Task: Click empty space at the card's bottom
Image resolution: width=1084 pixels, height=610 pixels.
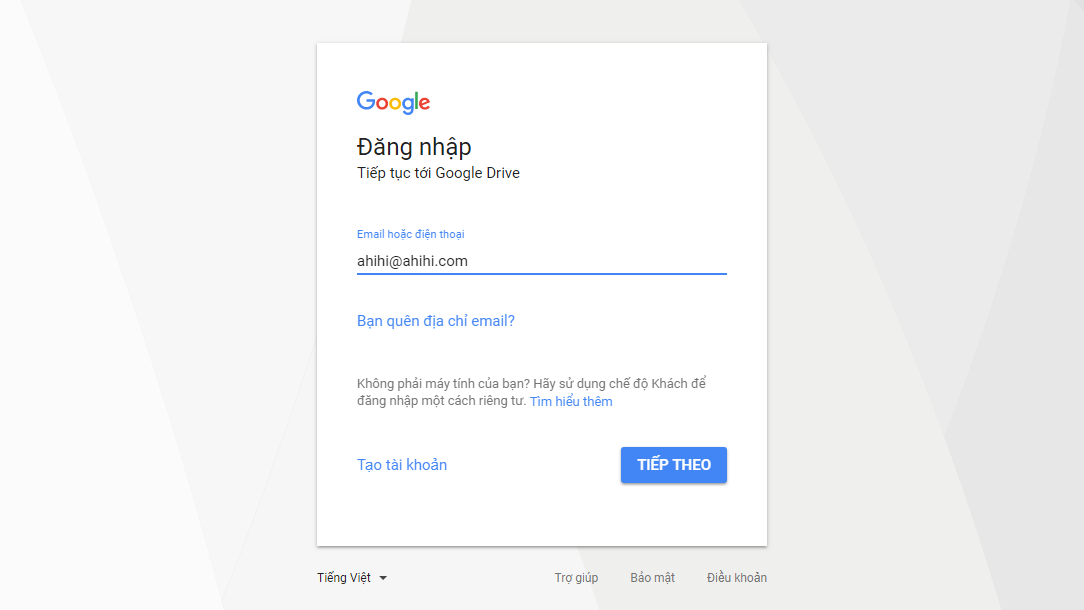Action: tap(541, 520)
